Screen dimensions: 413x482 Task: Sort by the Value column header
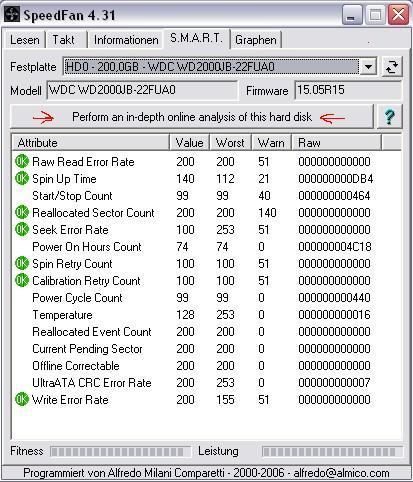[189, 143]
